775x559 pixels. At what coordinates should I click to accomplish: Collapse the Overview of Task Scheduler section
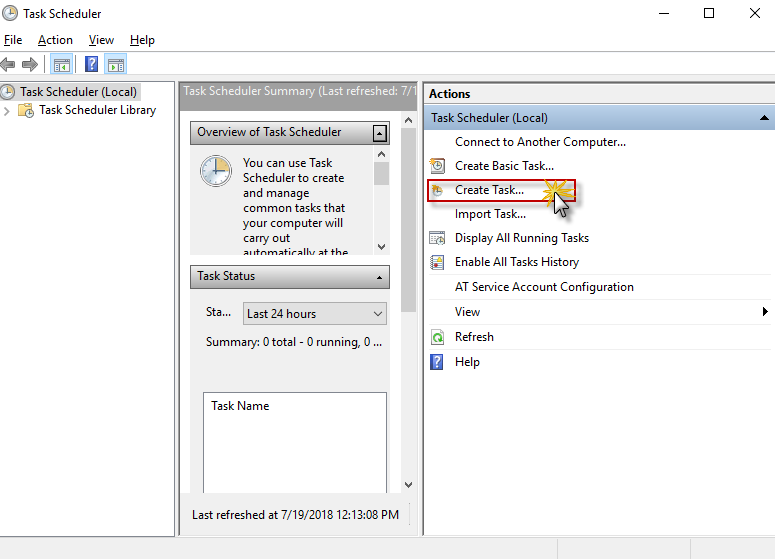(380, 133)
